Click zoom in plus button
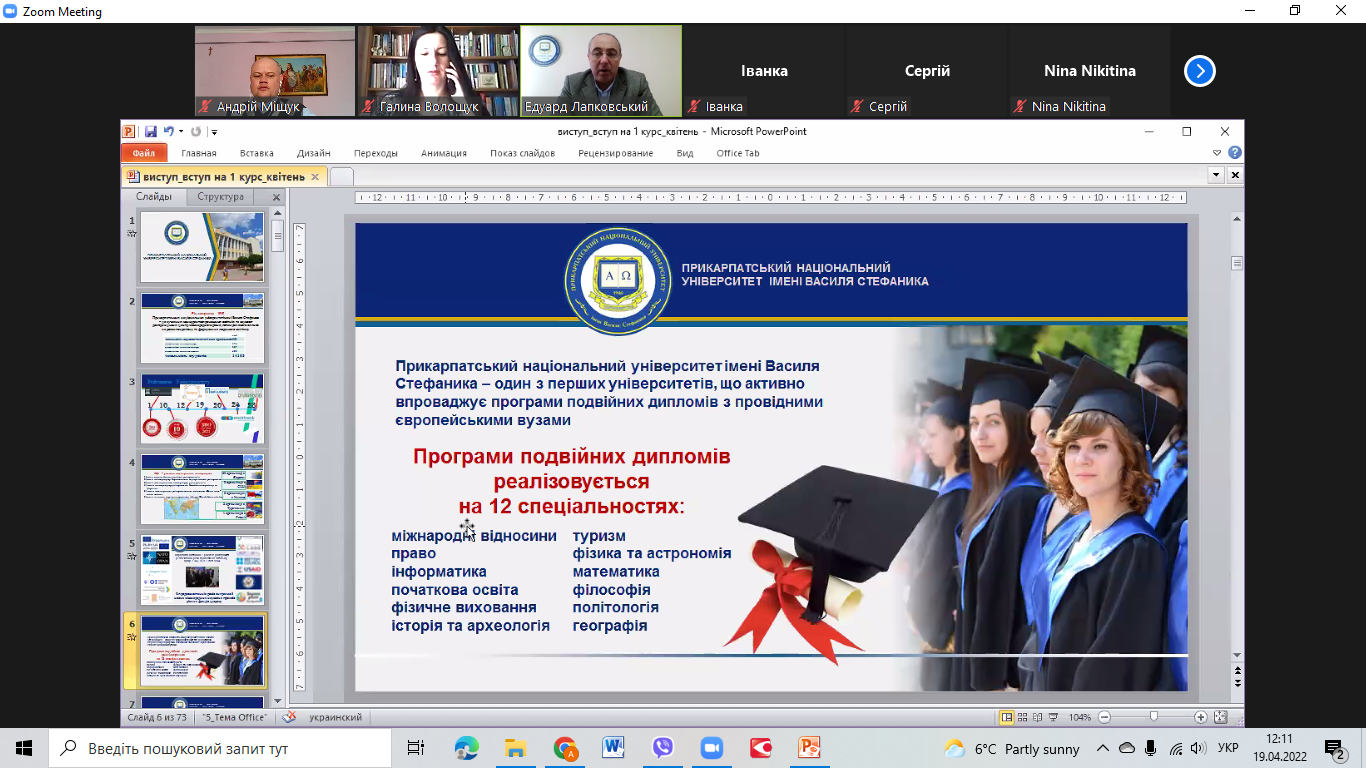1366x768 pixels. tap(1201, 718)
